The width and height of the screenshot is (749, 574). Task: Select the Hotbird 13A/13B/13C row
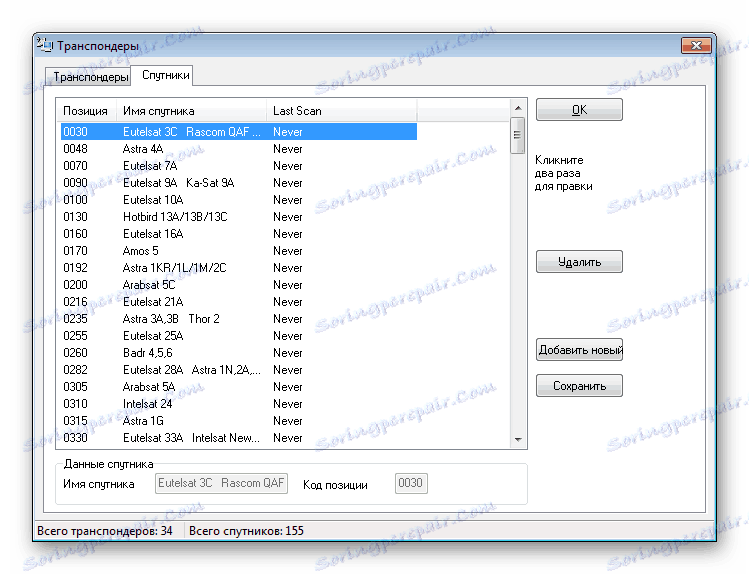pyautogui.click(x=239, y=217)
